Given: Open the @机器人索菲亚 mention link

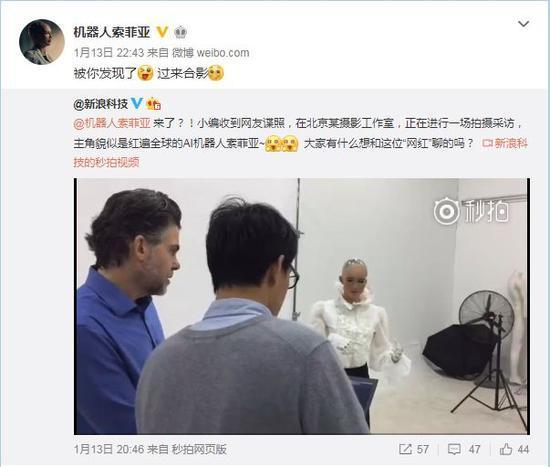Looking at the screenshot, I should 112,124.
